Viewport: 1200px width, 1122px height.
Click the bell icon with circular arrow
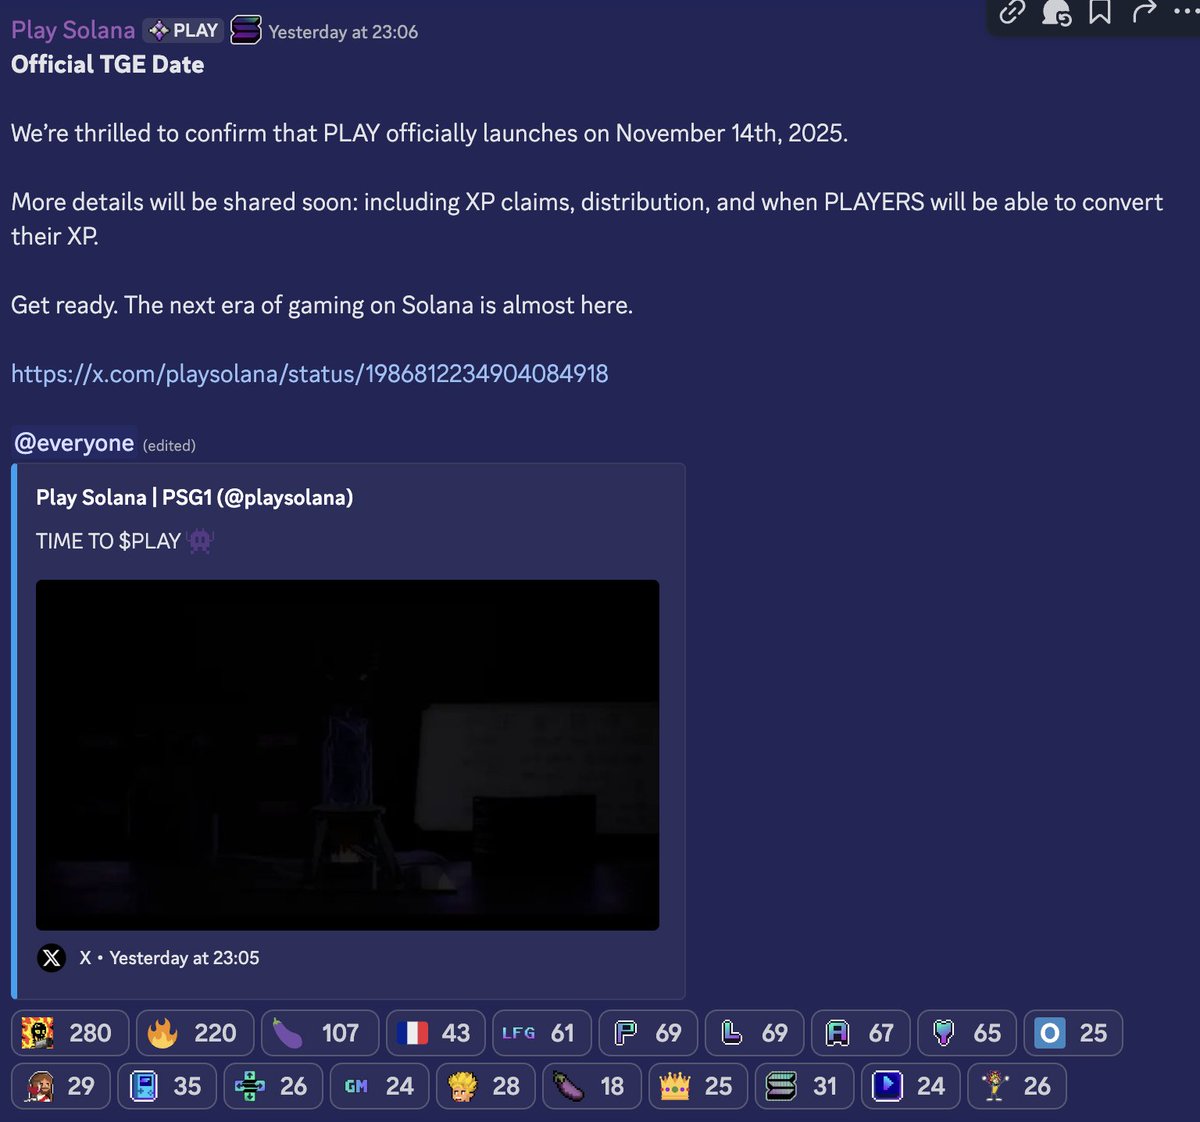click(x=1057, y=12)
